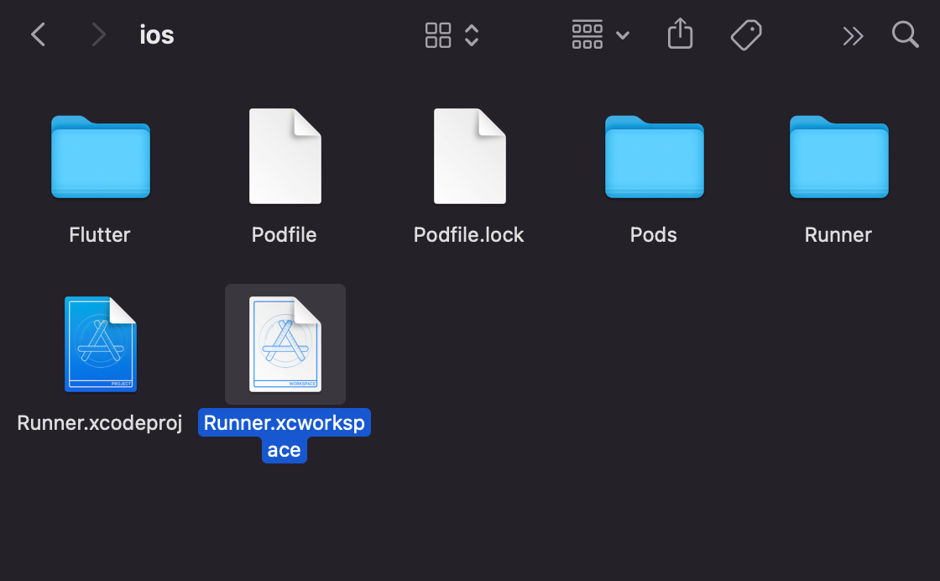940x581 pixels.
Task: Select the Pods folder icon
Action: (x=654, y=157)
